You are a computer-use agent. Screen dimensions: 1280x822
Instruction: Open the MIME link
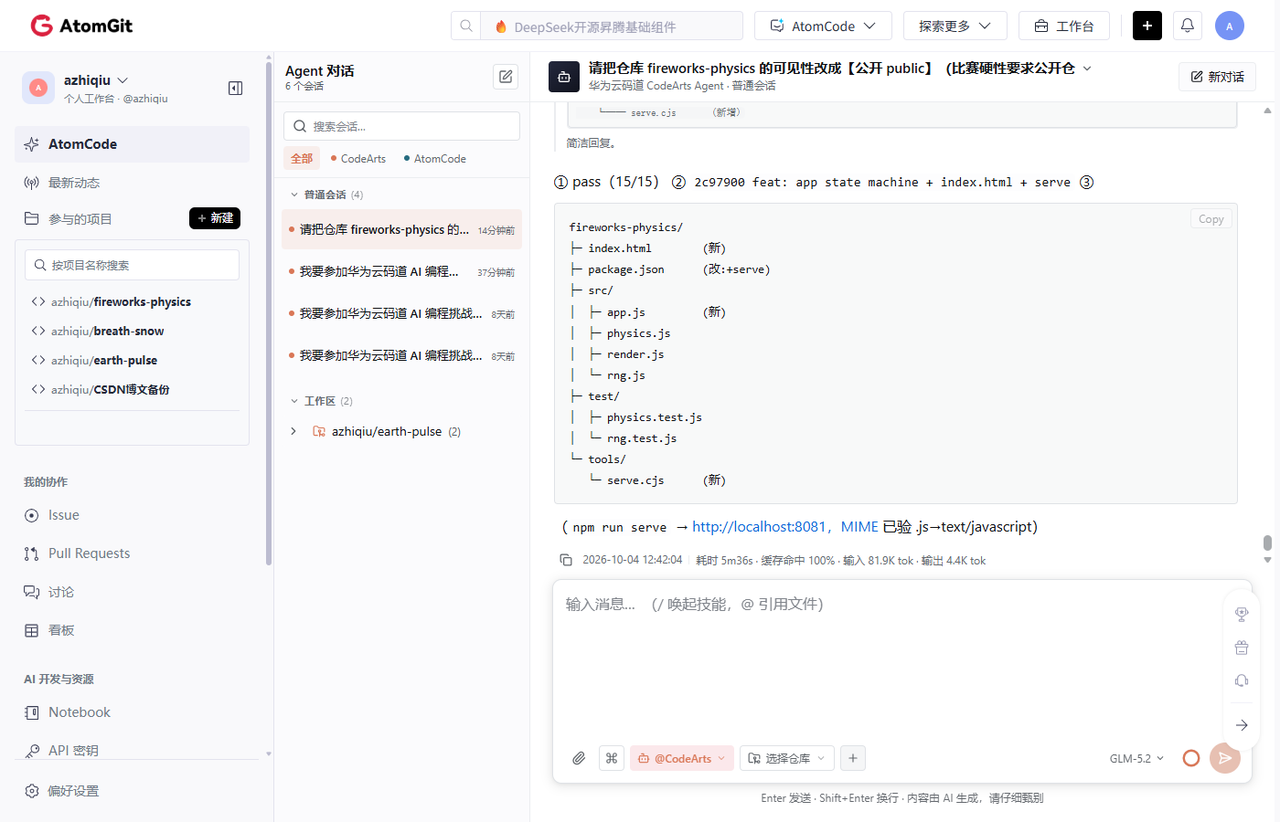[x=859, y=526]
